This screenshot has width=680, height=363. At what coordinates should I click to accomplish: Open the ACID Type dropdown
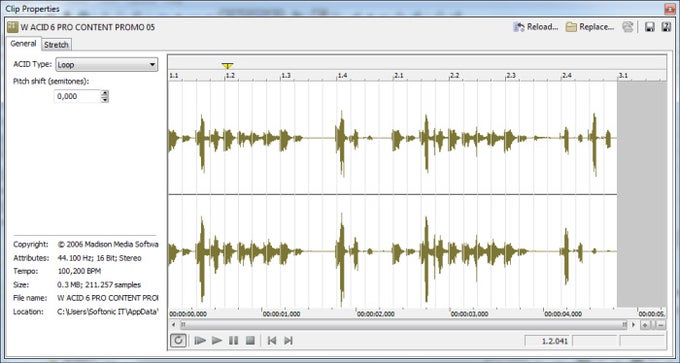pyautogui.click(x=107, y=65)
